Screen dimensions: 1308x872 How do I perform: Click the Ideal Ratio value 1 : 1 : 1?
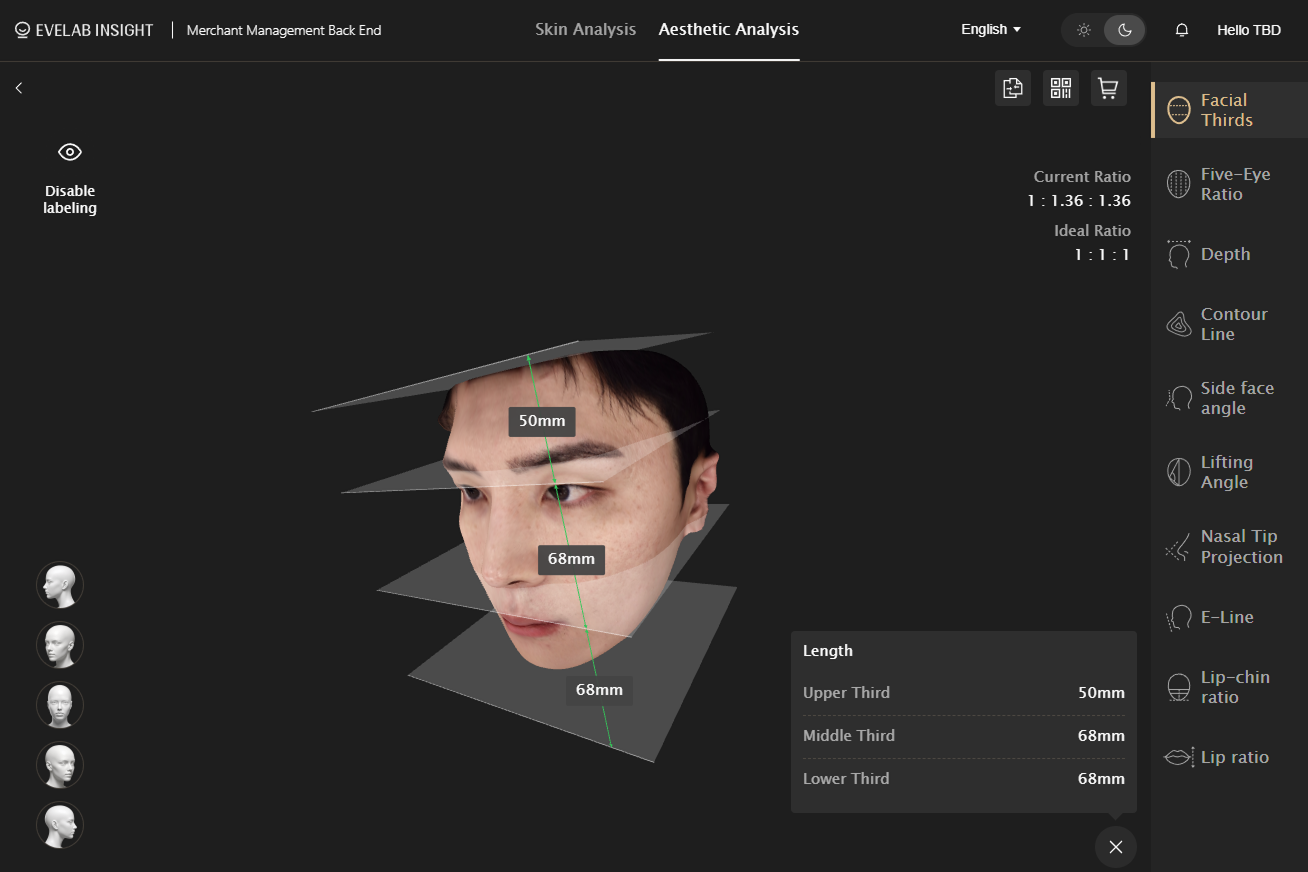click(x=1102, y=255)
